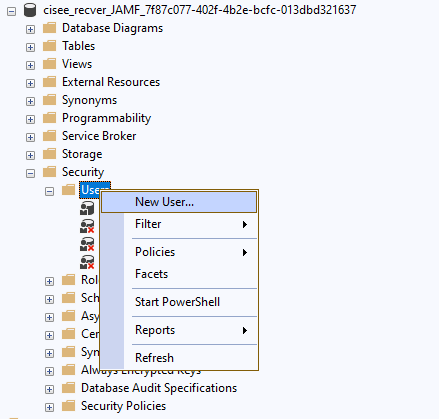The width and height of the screenshot is (439, 419).
Task: Click the Database Diagrams folder icon
Action: (49, 28)
